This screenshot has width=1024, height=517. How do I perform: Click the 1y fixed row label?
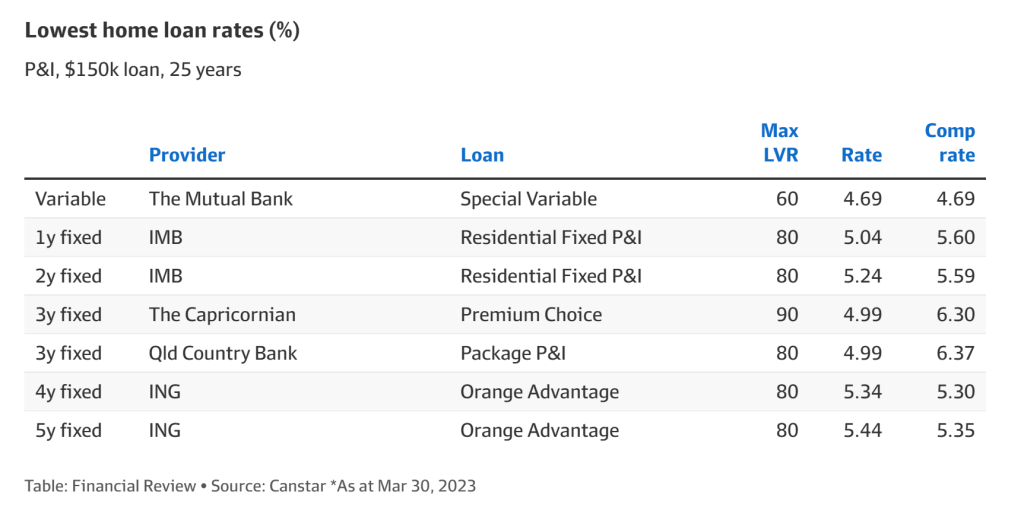(x=68, y=237)
